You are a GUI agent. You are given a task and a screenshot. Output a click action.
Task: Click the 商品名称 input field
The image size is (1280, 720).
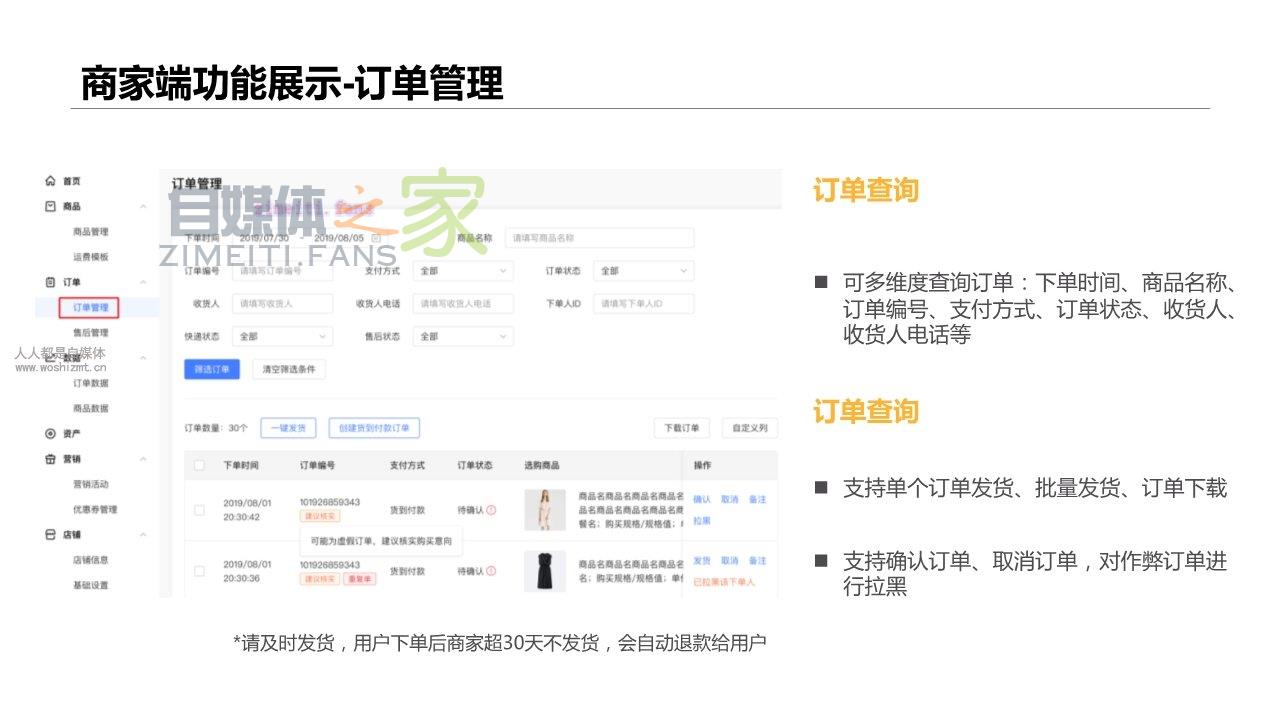tap(599, 238)
